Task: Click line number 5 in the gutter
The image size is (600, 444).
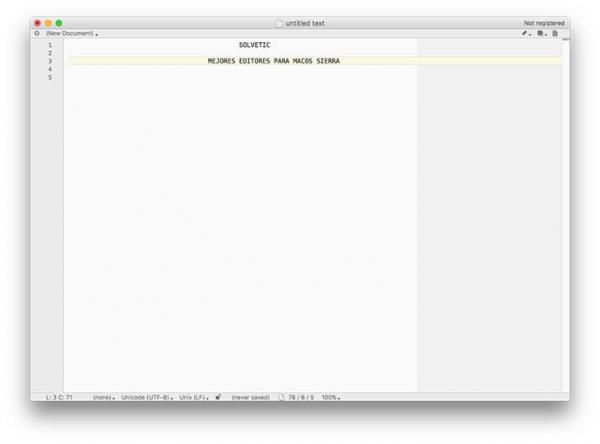Action: [x=50, y=77]
